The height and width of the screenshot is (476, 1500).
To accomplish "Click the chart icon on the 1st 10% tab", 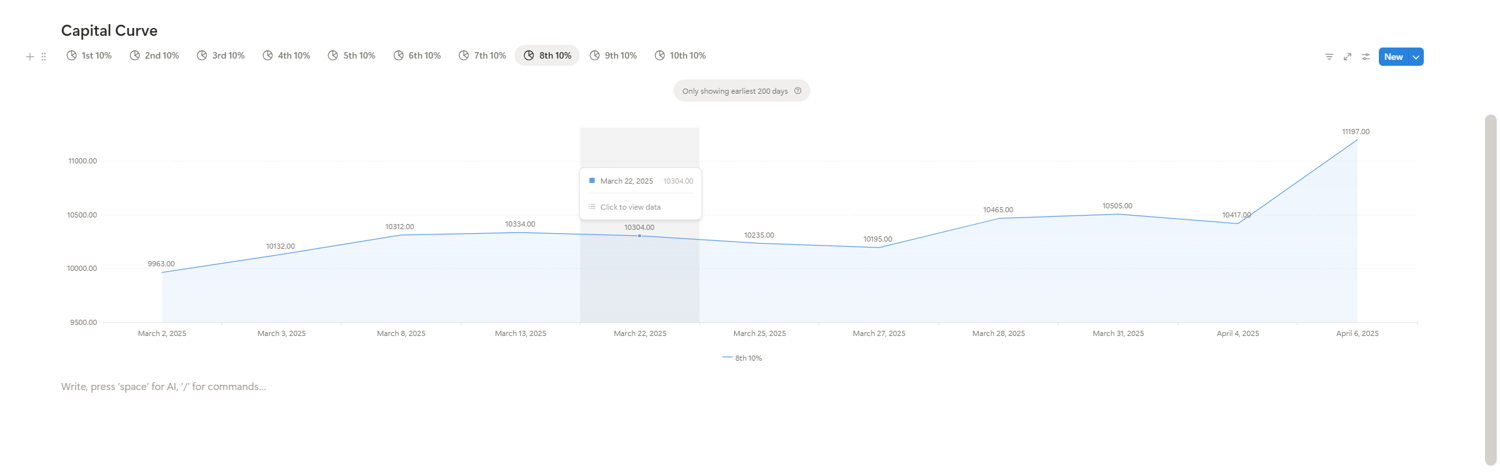I will pos(72,56).
